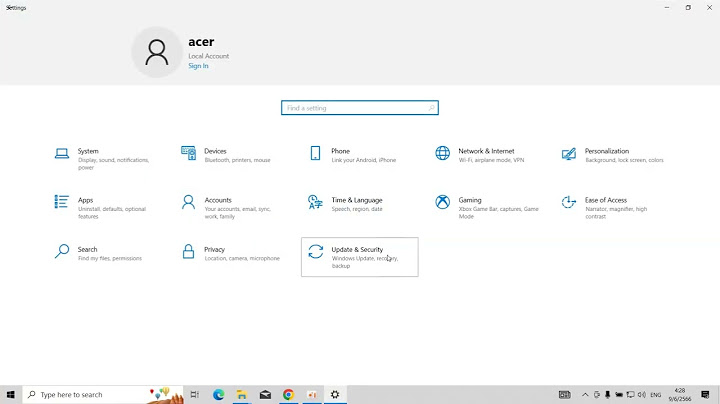Click the network tray icon
The width and height of the screenshot is (720, 404).
[630, 394]
